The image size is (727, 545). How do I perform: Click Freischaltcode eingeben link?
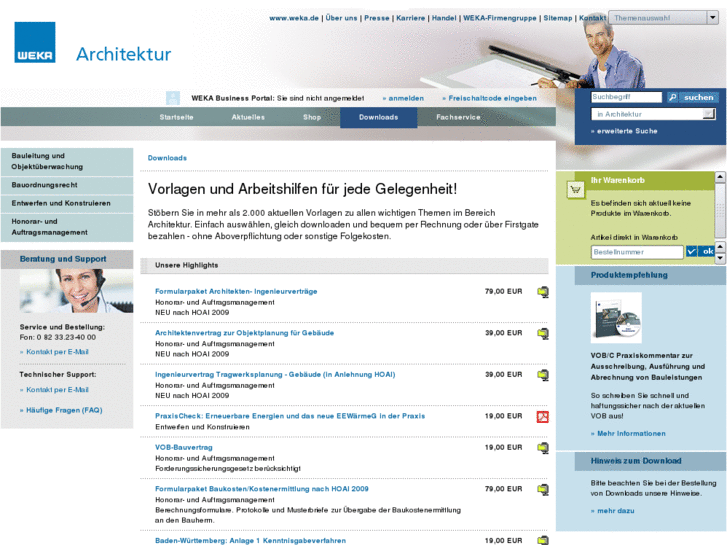click(490, 98)
